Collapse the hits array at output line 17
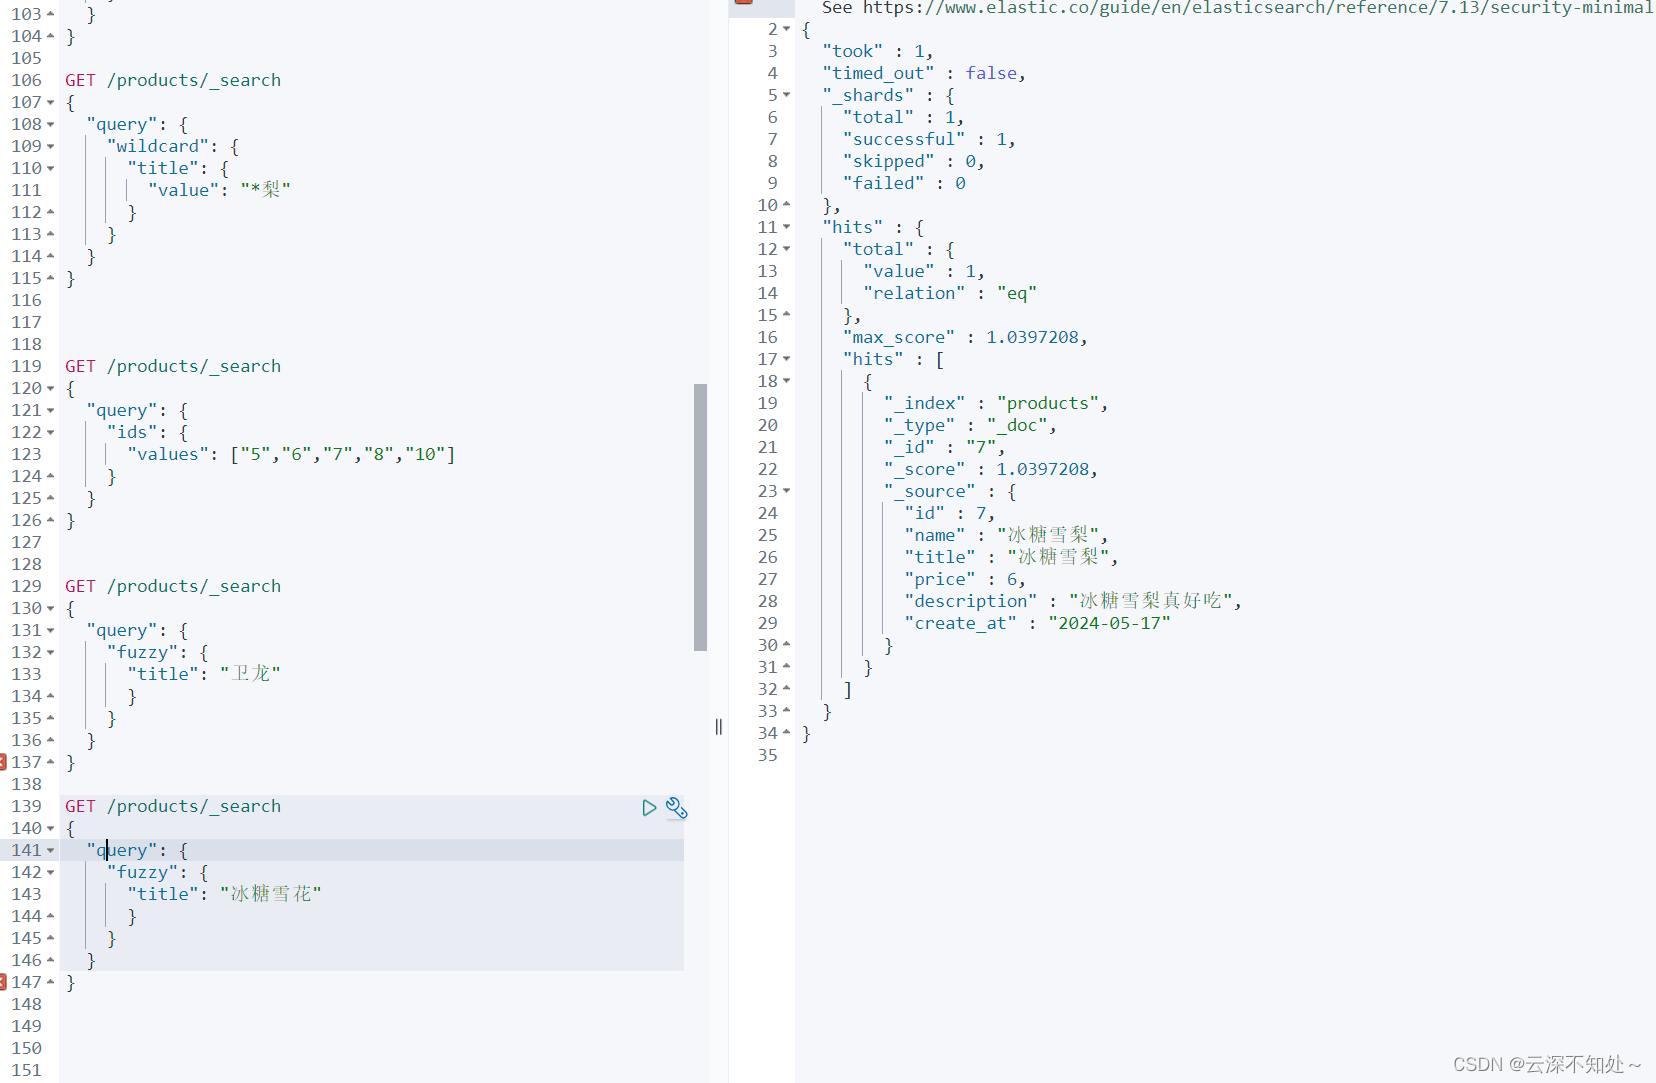Viewport: 1656px width, 1083px height. (x=786, y=359)
